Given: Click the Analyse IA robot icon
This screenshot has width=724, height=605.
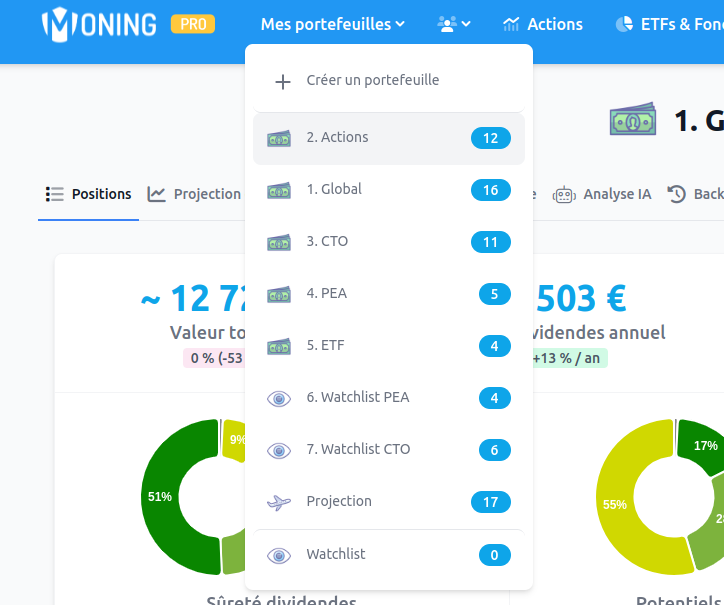Looking at the screenshot, I should point(564,194).
